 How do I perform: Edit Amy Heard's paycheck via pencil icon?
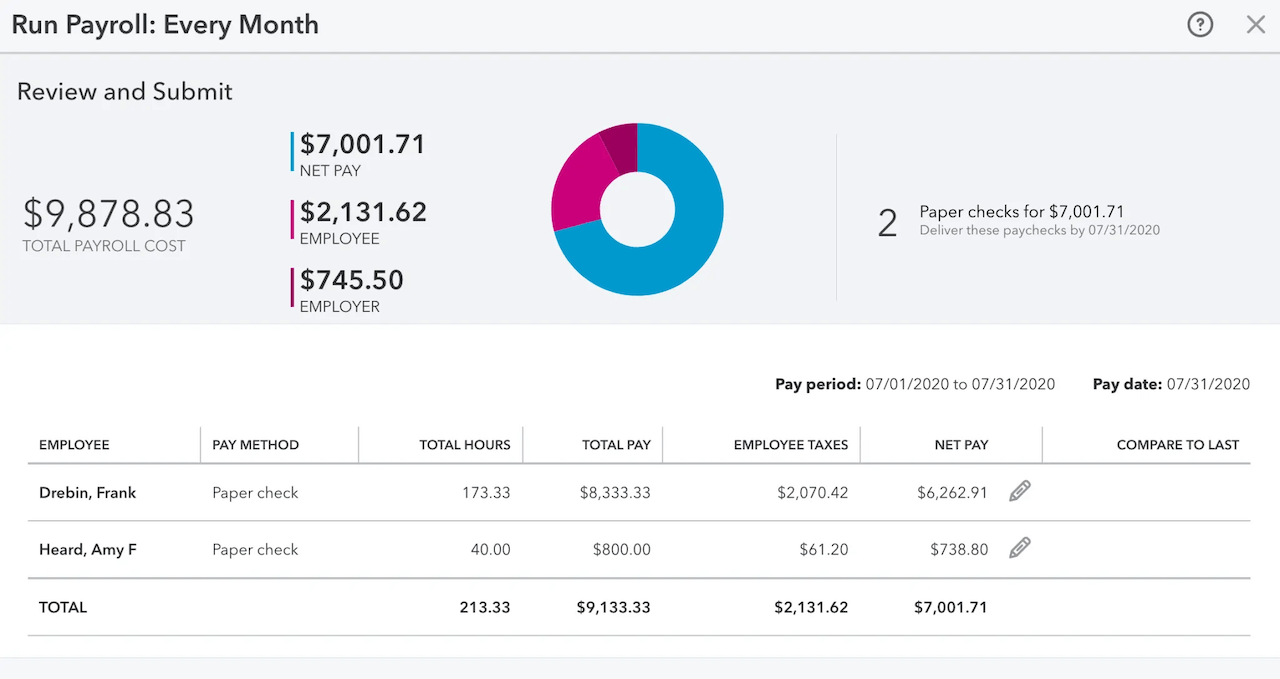click(x=1019, y=547)
